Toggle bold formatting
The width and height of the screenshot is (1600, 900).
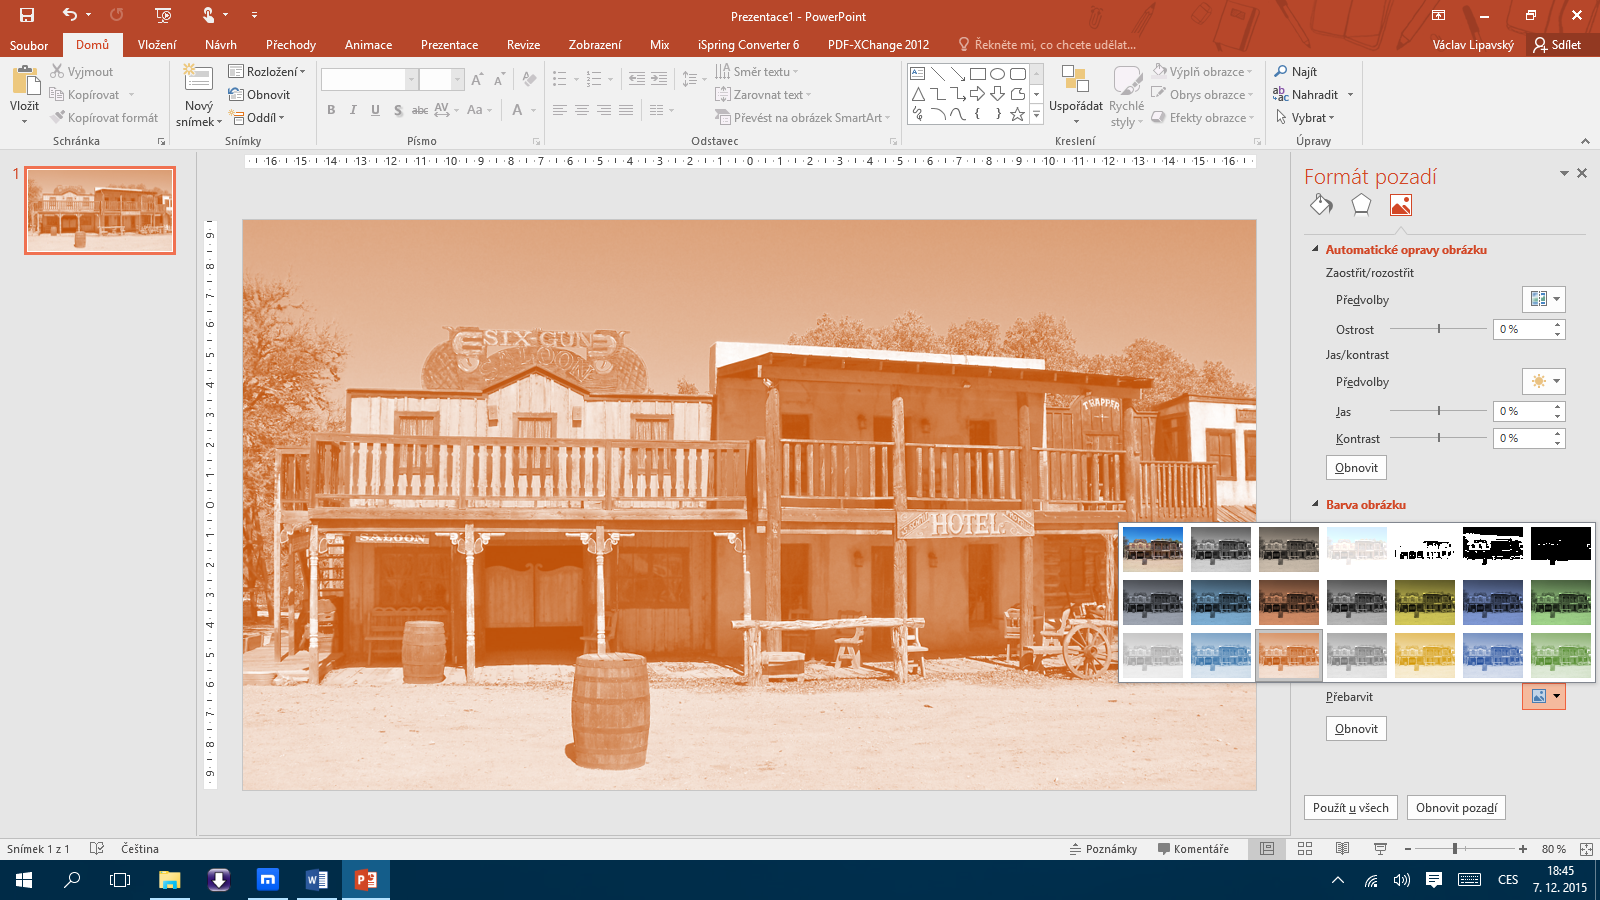pyautogui.click(x=331, y=110)
